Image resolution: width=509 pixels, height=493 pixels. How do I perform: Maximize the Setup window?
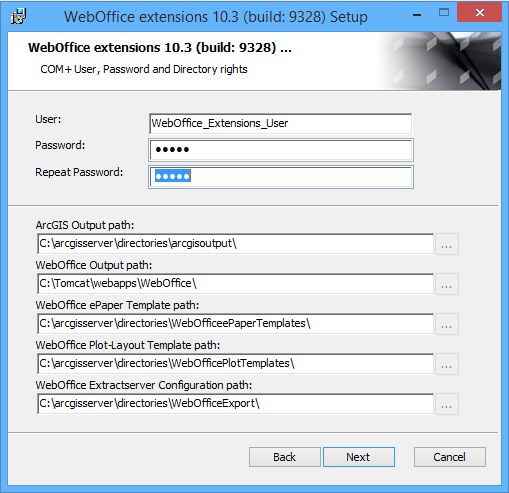pos(444,13)
